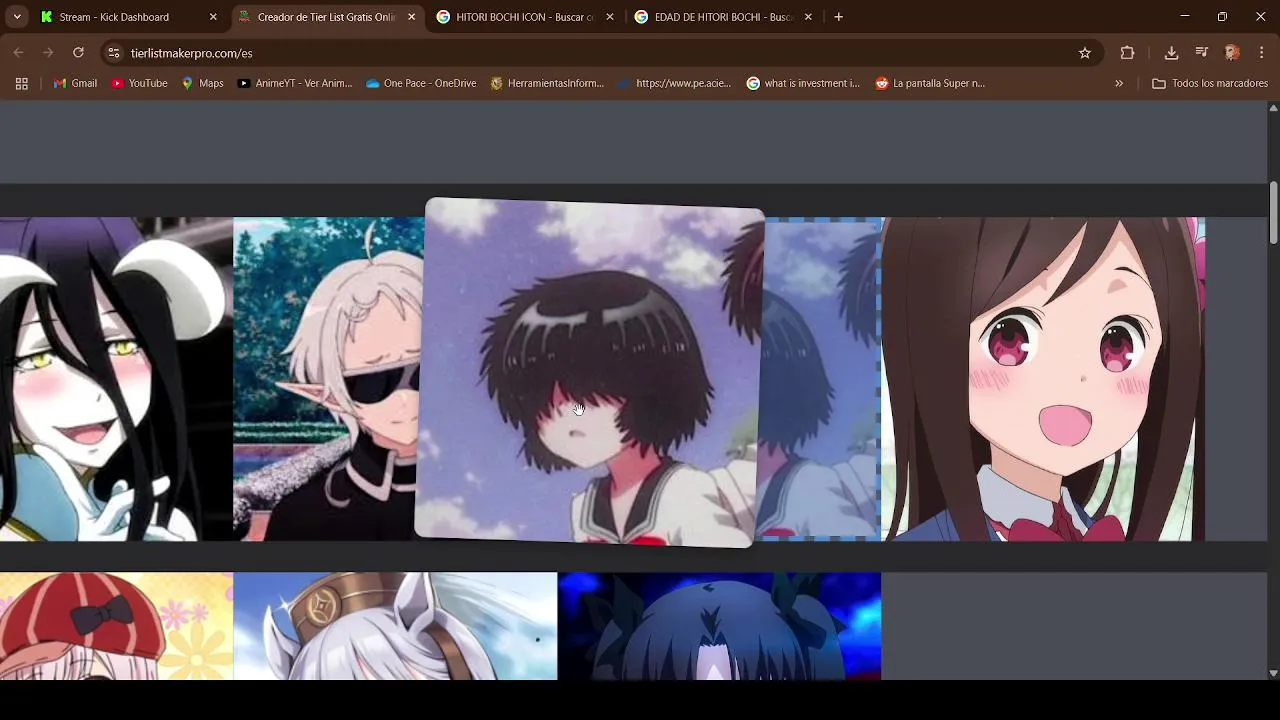Open the Maps bookmark

point(202,83)
